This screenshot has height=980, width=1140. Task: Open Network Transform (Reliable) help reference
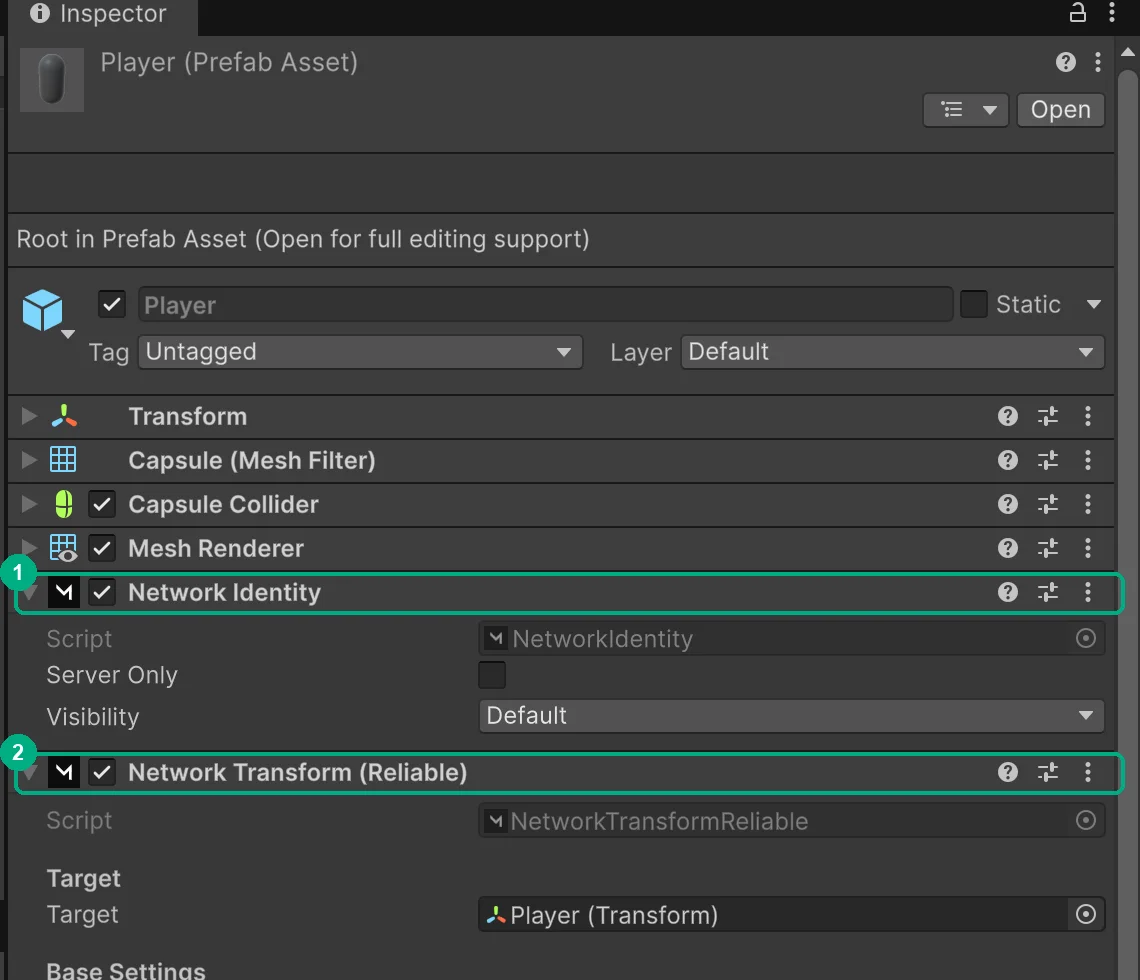(x=1008, y=772)
